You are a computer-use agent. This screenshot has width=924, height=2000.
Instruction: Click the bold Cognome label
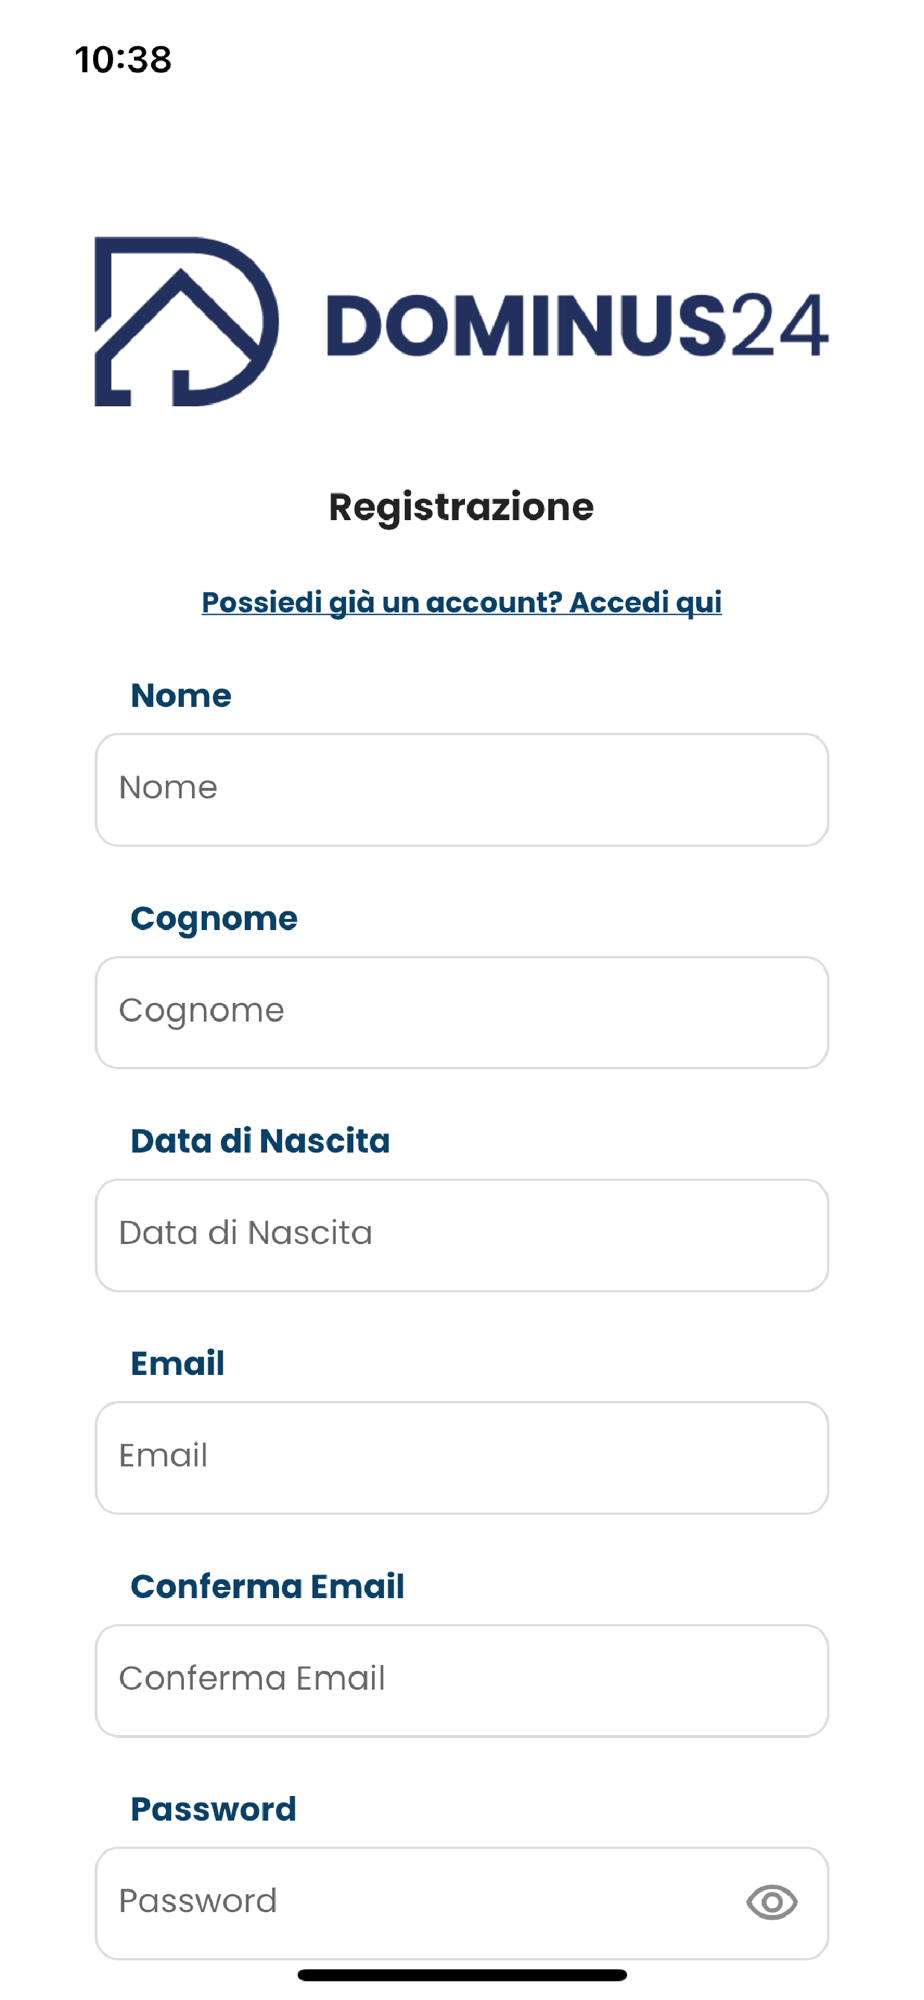click(214, 919)
